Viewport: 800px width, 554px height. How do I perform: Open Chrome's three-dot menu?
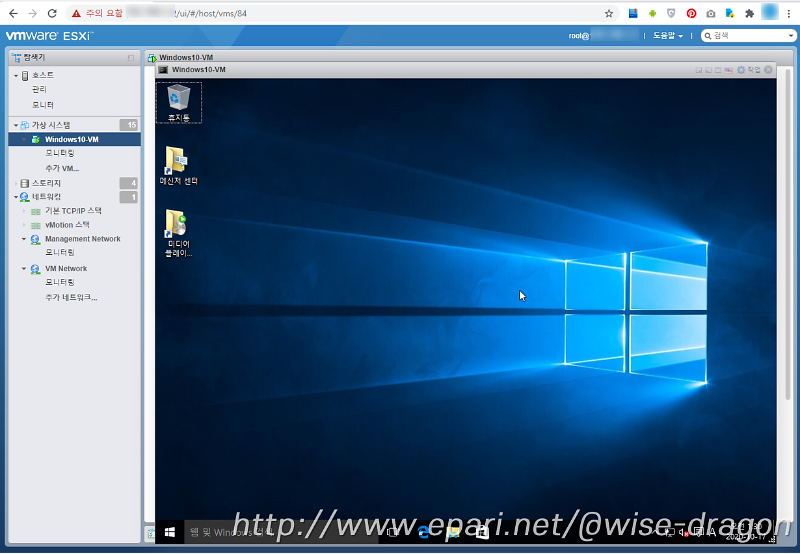point(789,13)
